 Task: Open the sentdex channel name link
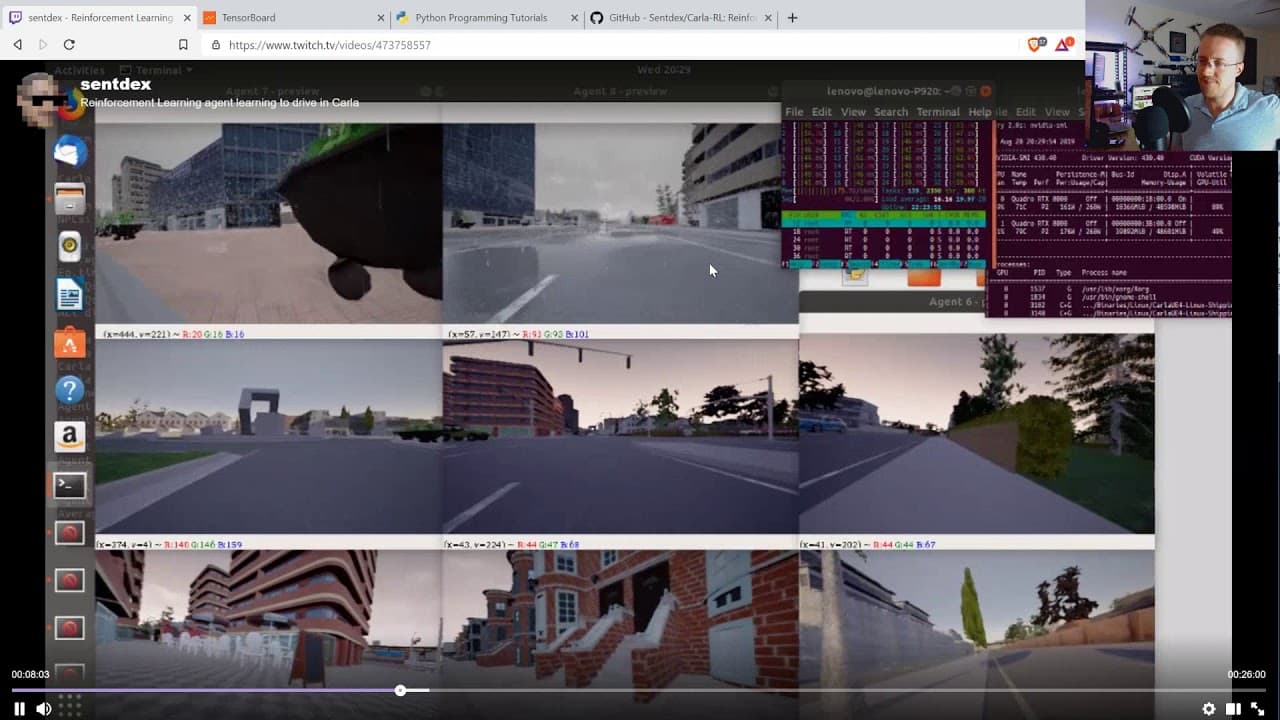(x=116, y=84)
